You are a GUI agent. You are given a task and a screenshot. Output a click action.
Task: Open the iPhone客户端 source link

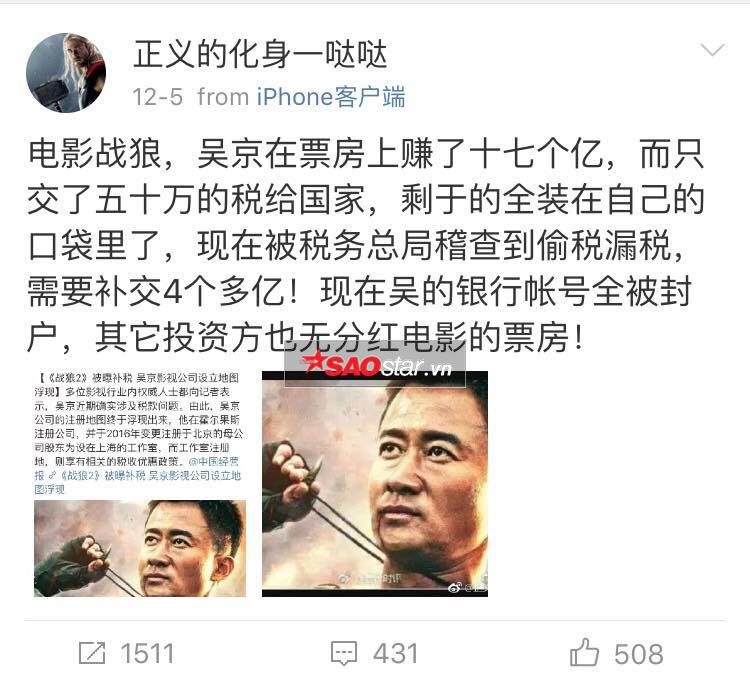[331, 97]
